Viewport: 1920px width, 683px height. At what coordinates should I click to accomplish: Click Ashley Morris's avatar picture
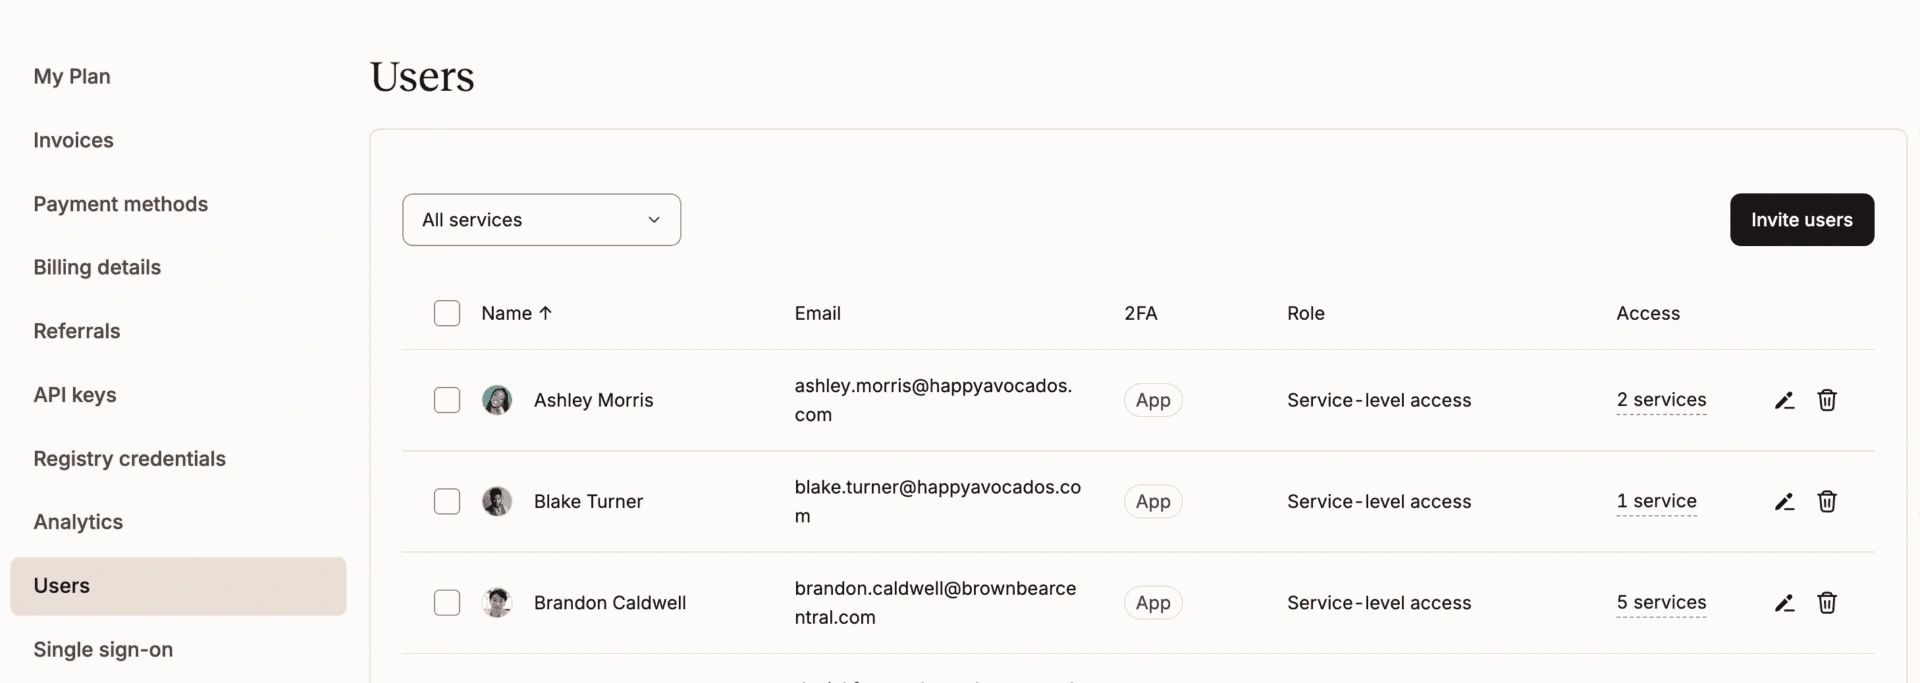pos(497,400)
